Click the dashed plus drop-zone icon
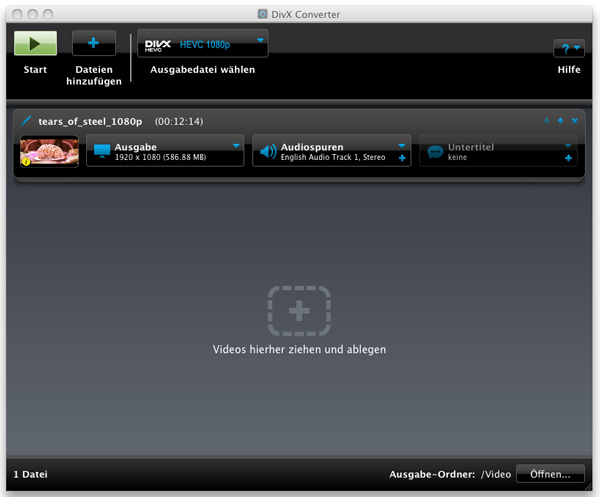This screenshot has height=497, width=600. [299, 311]
